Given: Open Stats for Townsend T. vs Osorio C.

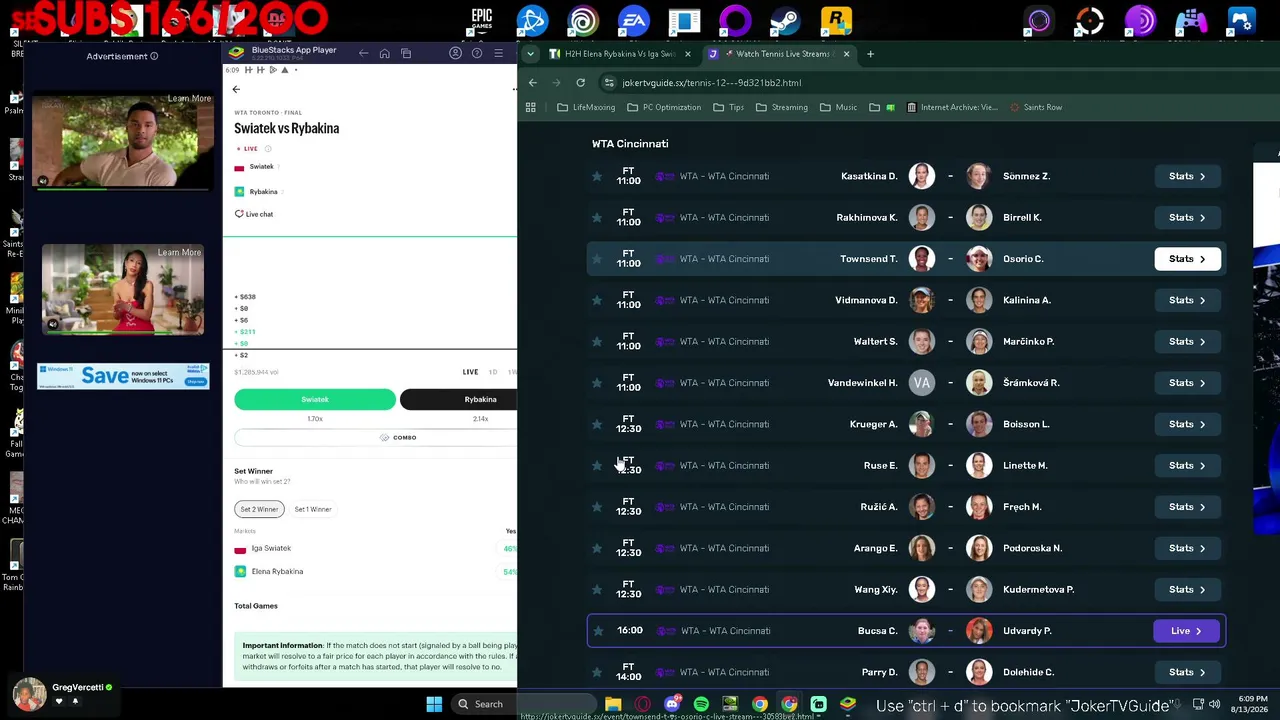Looking at the screenshot, I should (1187, 259).
